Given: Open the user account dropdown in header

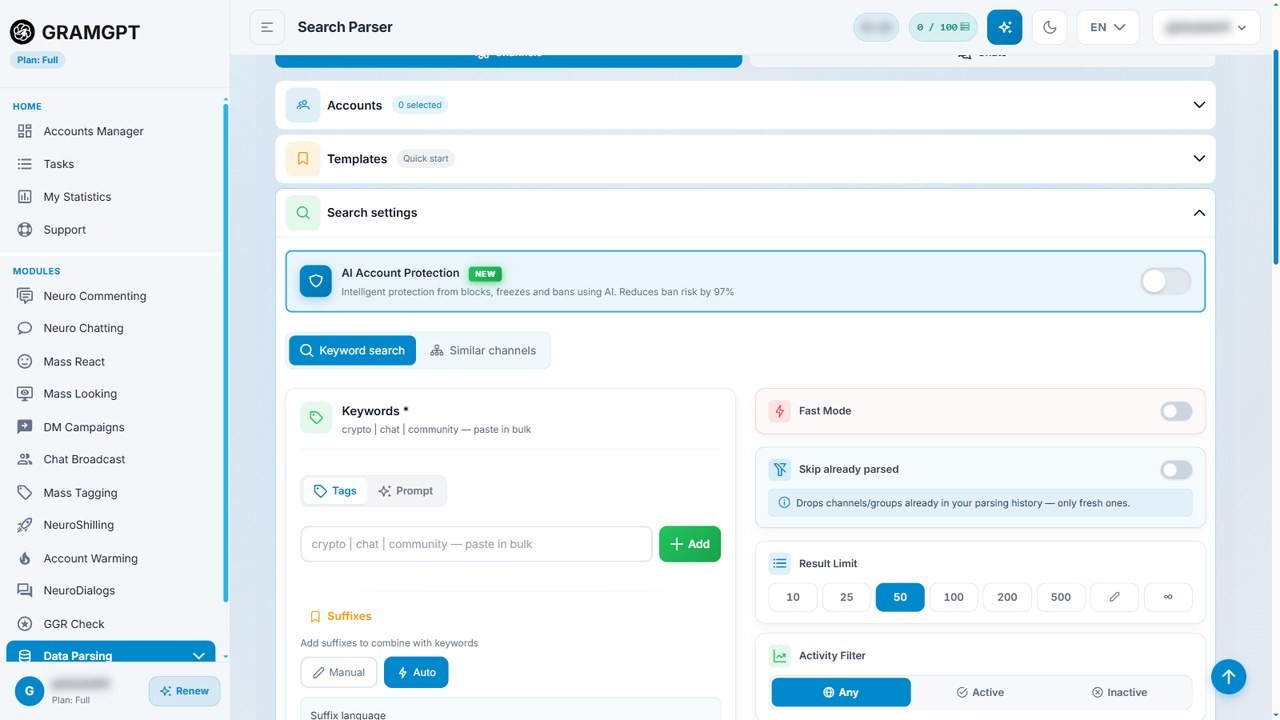Looking at the screenshot, I should 1206,27.
